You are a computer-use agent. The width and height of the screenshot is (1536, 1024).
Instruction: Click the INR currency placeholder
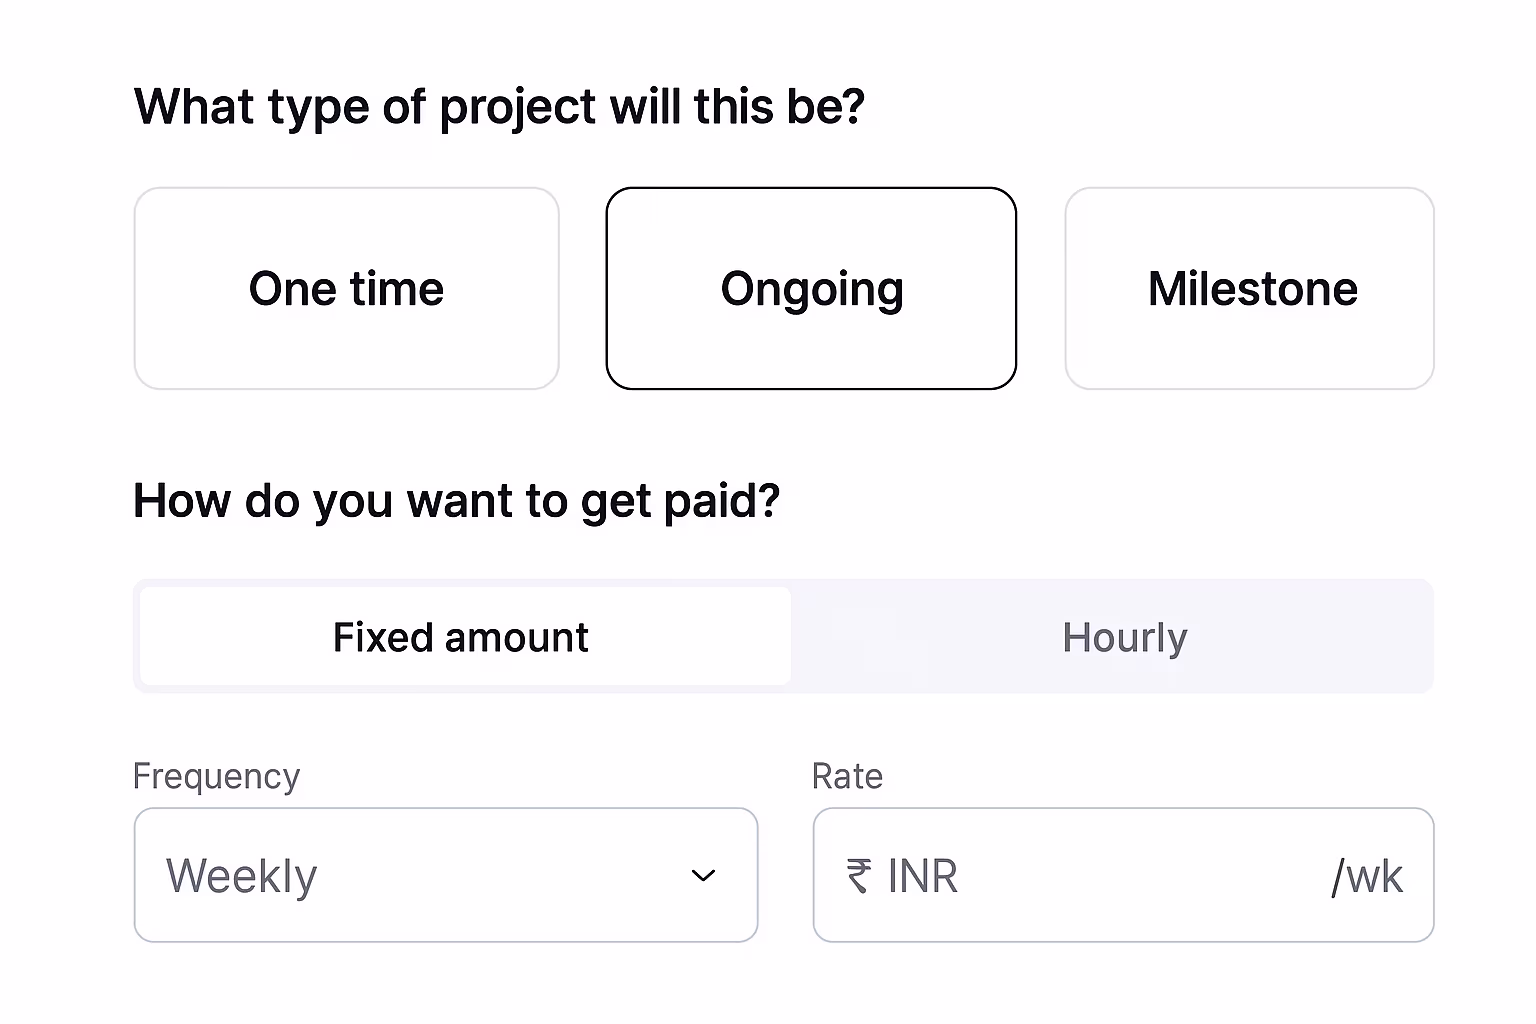[922, 876]
